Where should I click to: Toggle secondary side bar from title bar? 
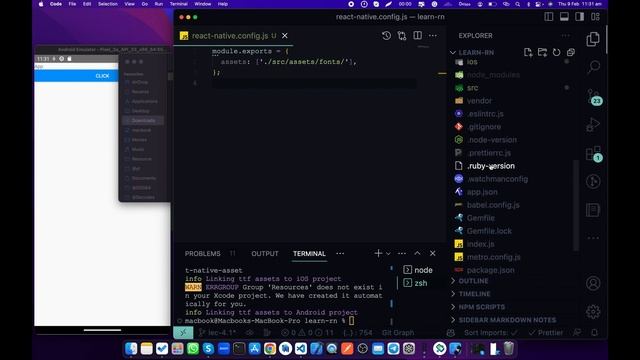580,17
